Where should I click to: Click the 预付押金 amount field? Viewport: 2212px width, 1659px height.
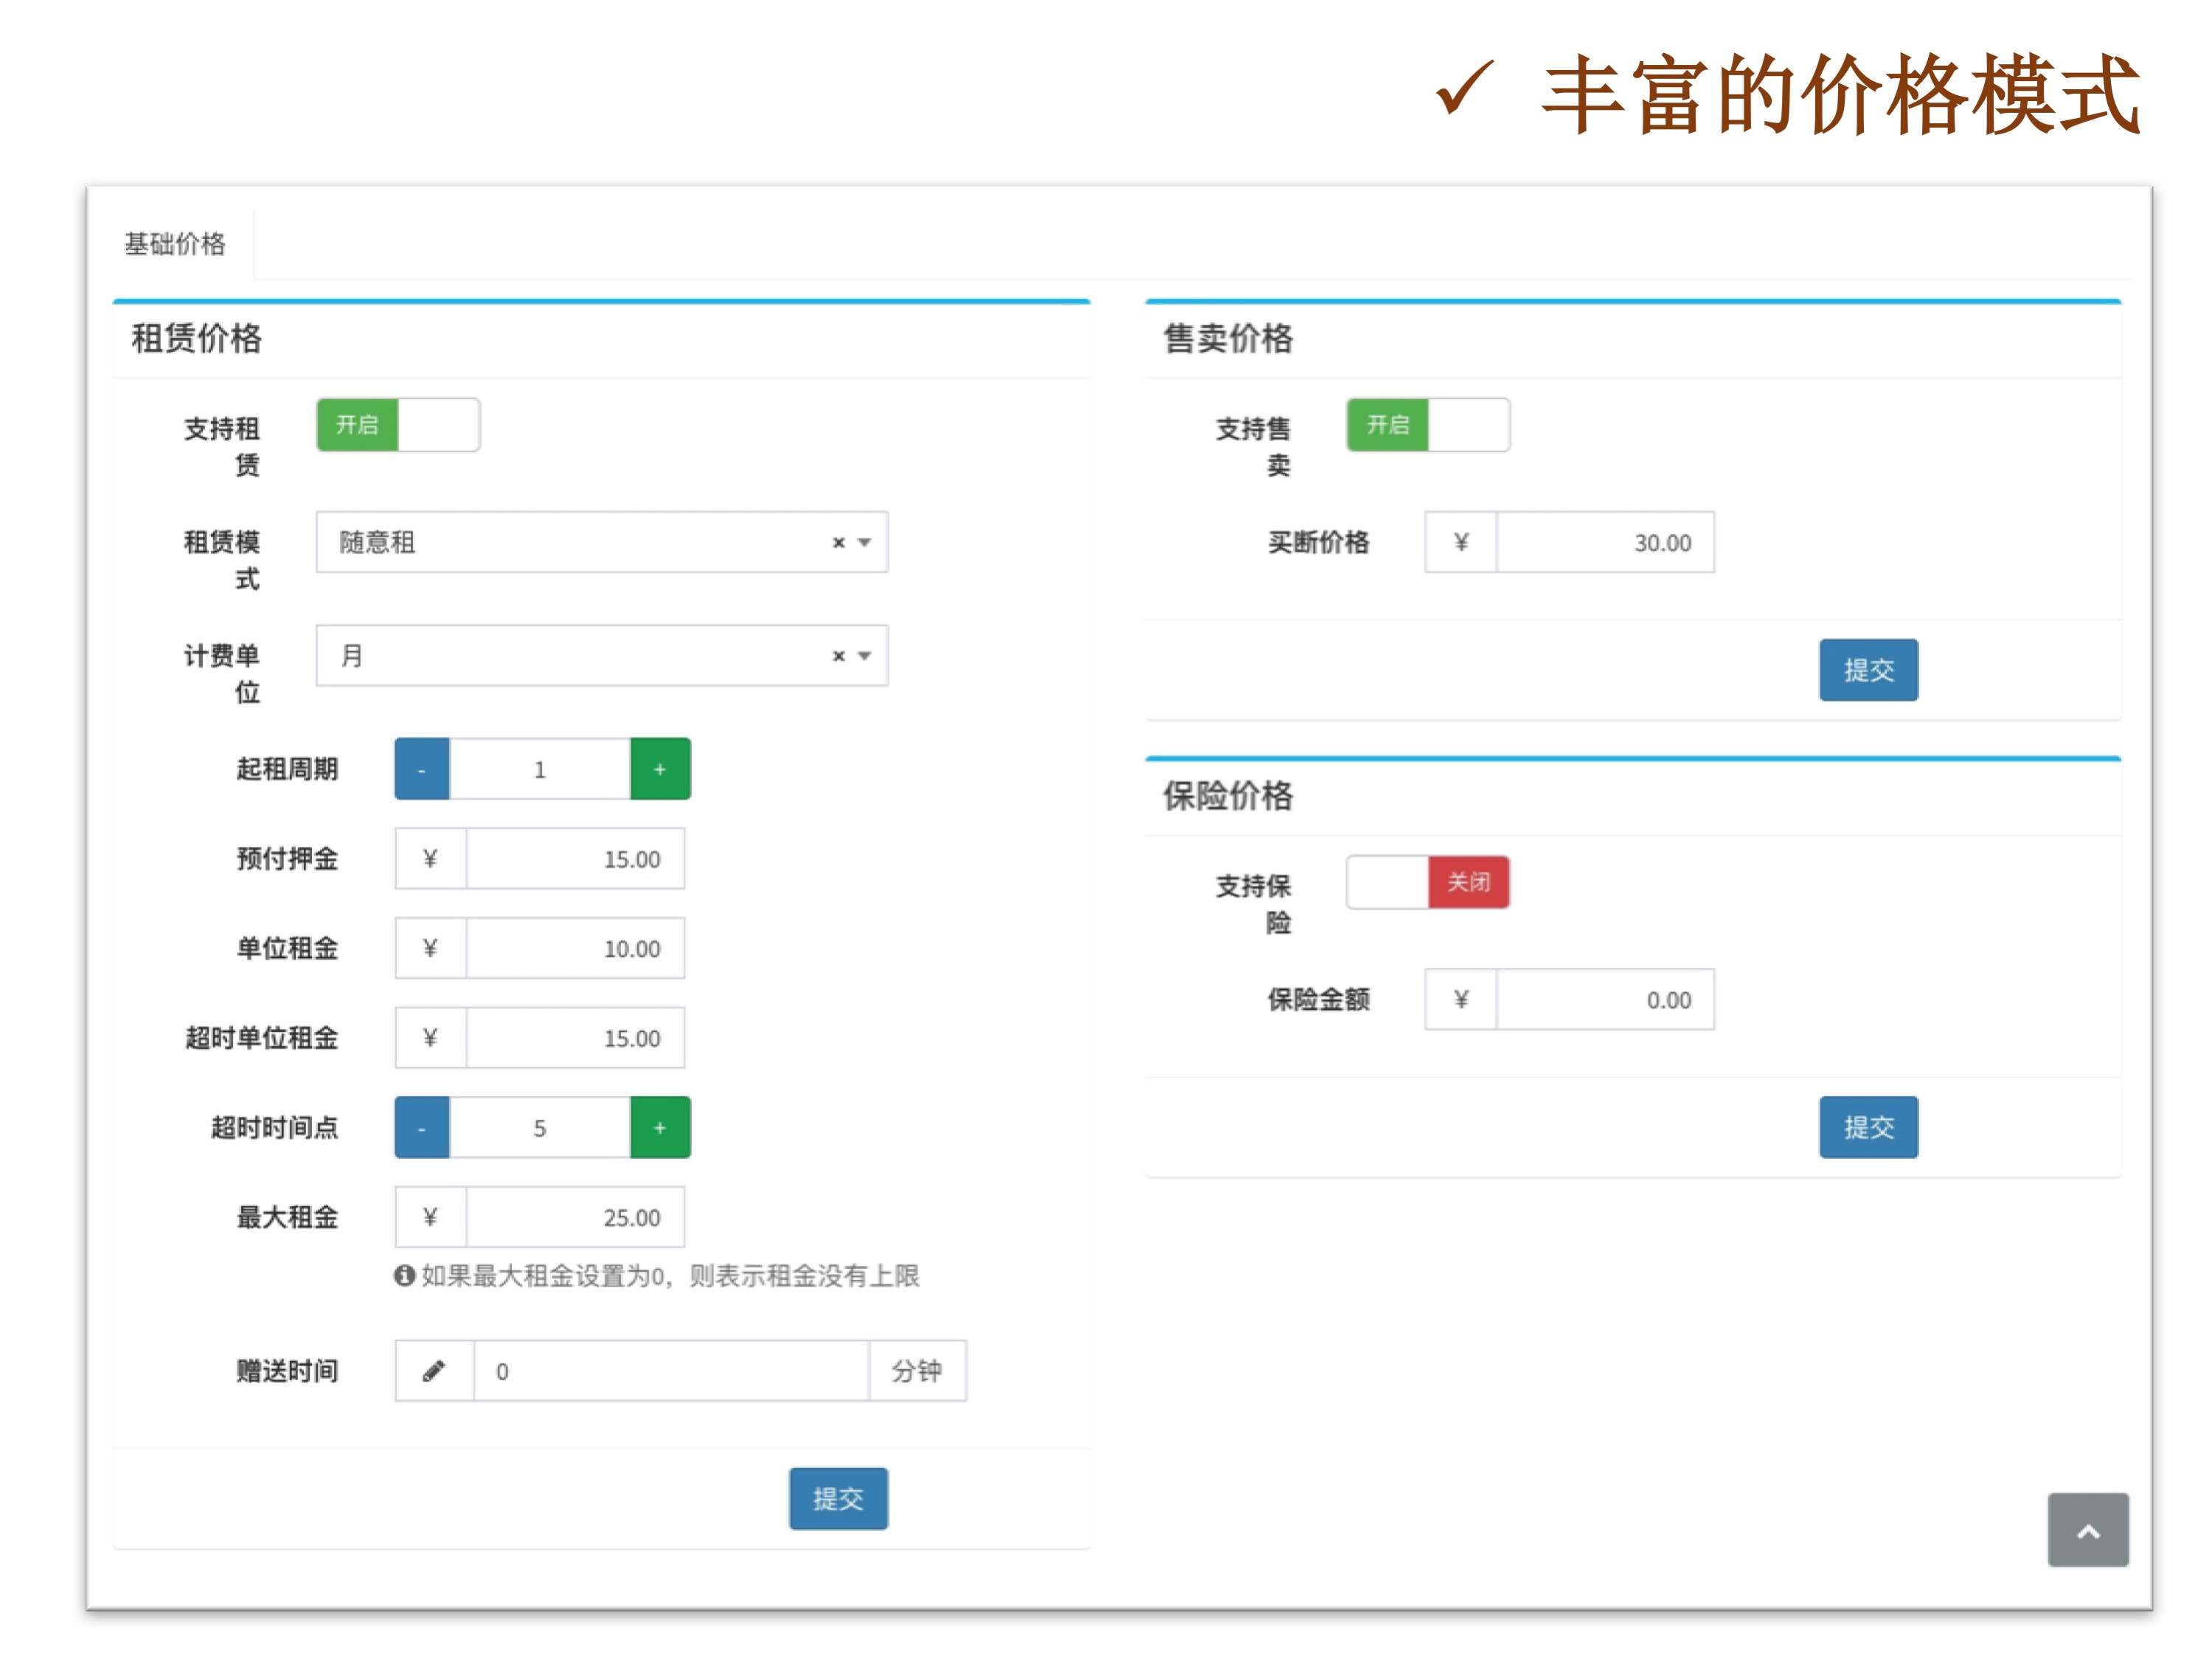click(x=575, y=859)
